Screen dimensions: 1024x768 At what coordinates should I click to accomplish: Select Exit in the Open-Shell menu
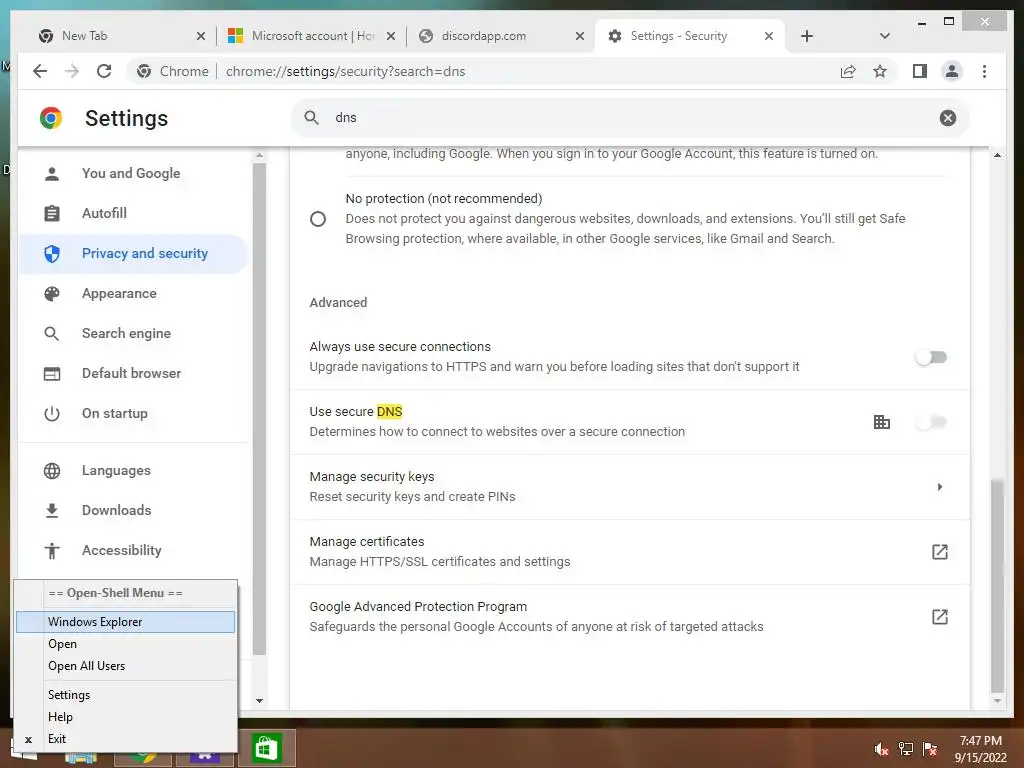[x=125, y=739]
